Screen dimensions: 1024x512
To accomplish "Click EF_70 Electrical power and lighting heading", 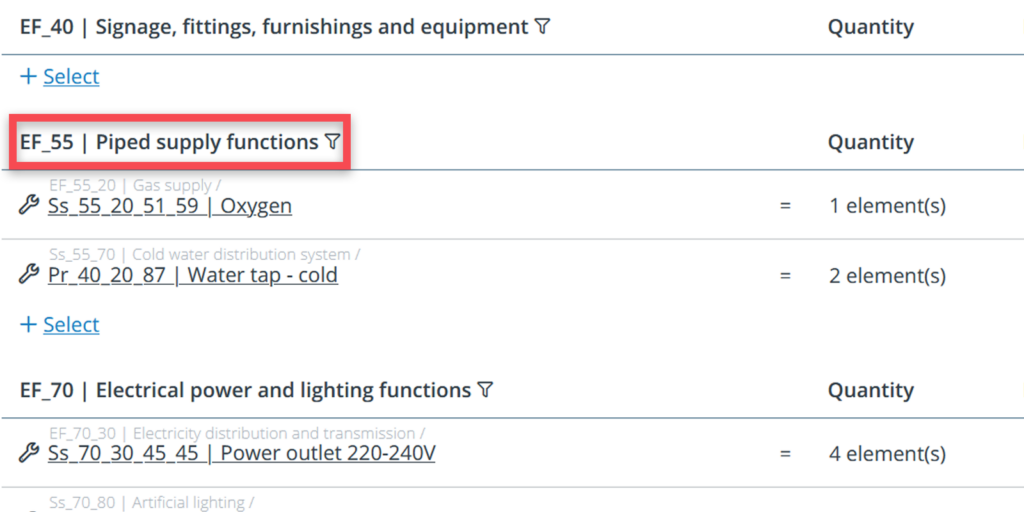I will click(245, 390).
